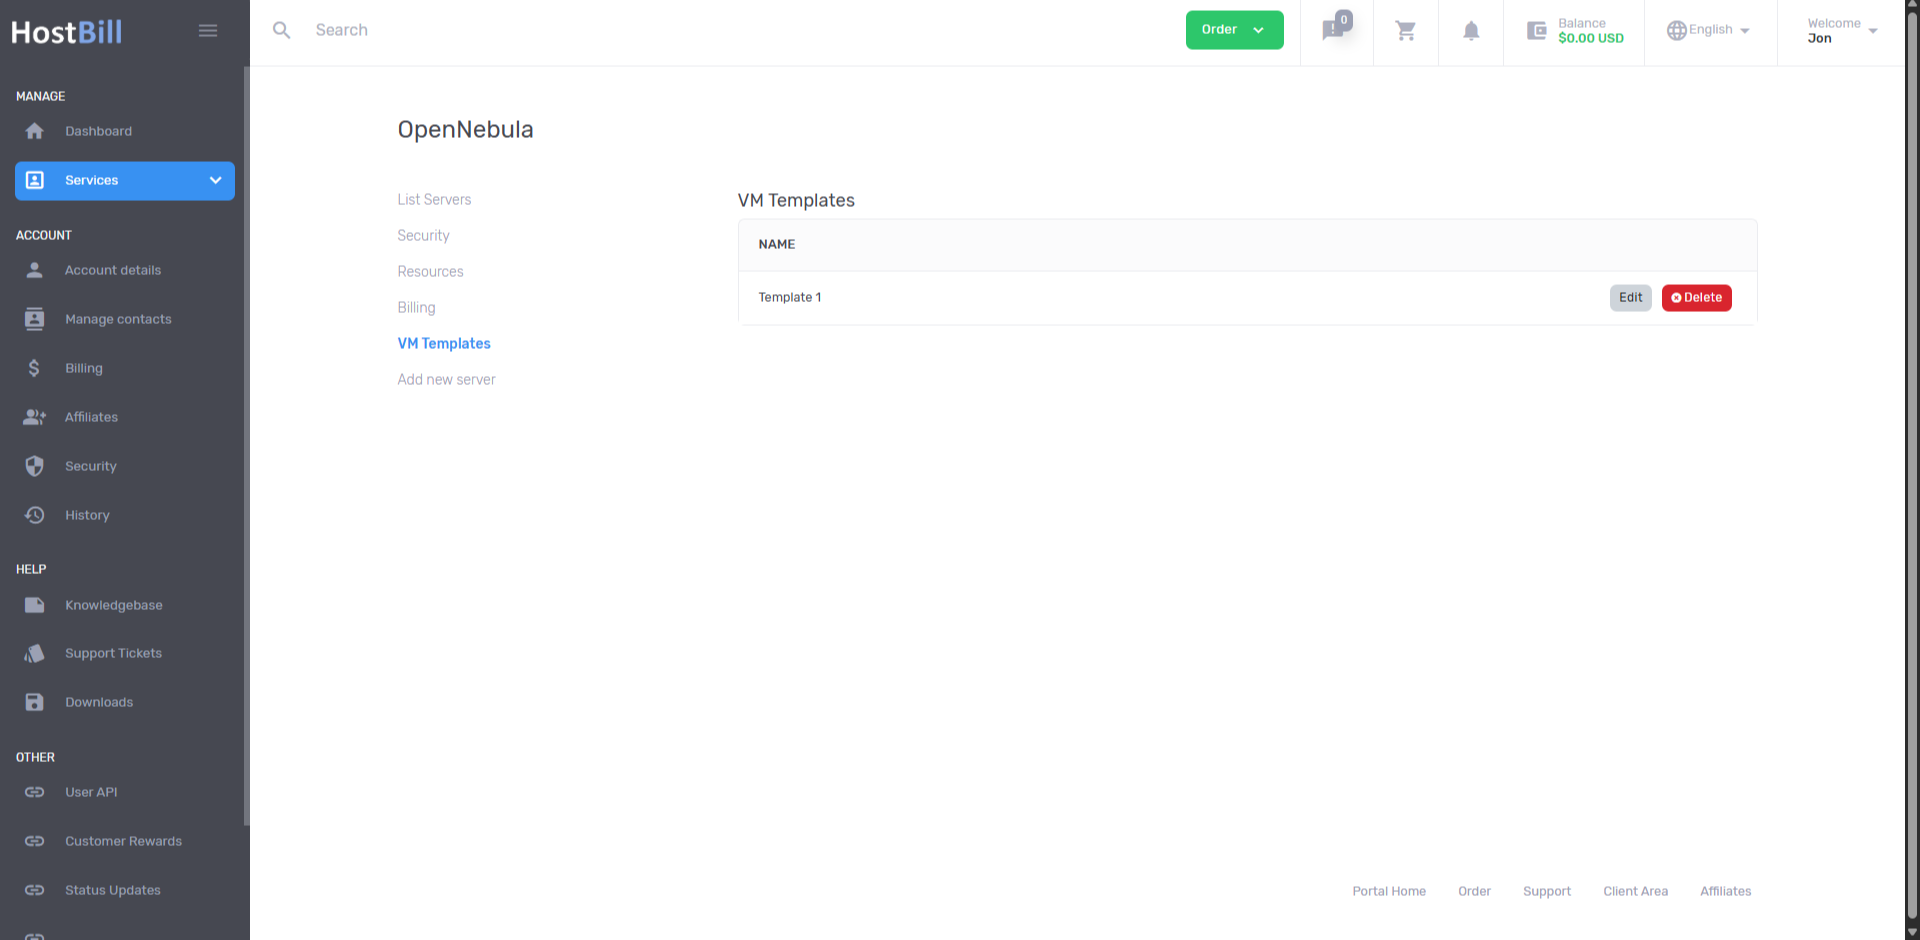This screenshot has width=1920, height=940.
Task: Open Account details in the sidebar
Action: (113, 270)
